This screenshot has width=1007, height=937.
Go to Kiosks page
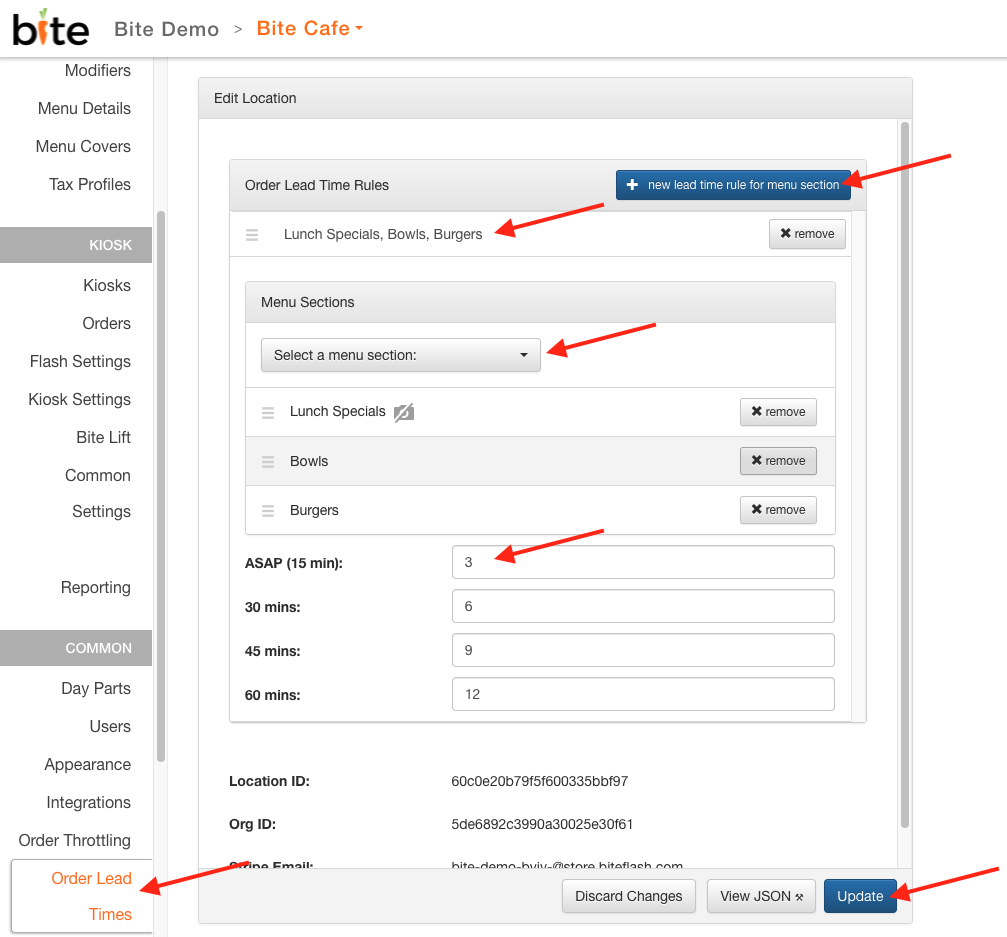107,285
